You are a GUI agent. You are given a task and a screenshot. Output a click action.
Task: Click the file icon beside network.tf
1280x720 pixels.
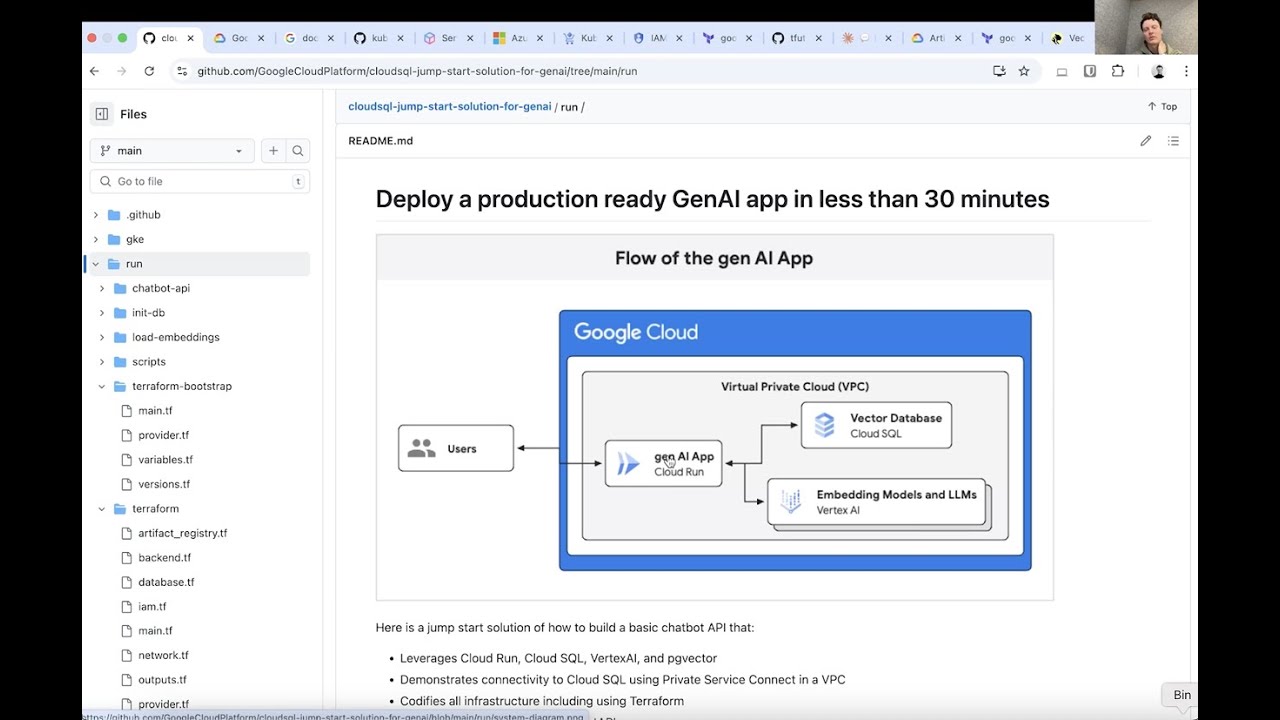tap(126, 655)
